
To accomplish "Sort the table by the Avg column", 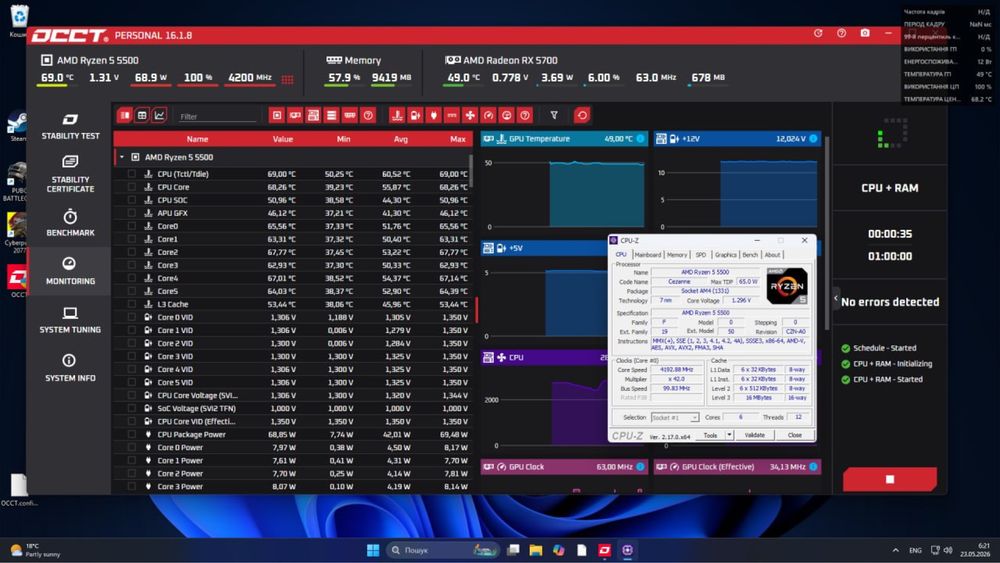I will 401,138.
